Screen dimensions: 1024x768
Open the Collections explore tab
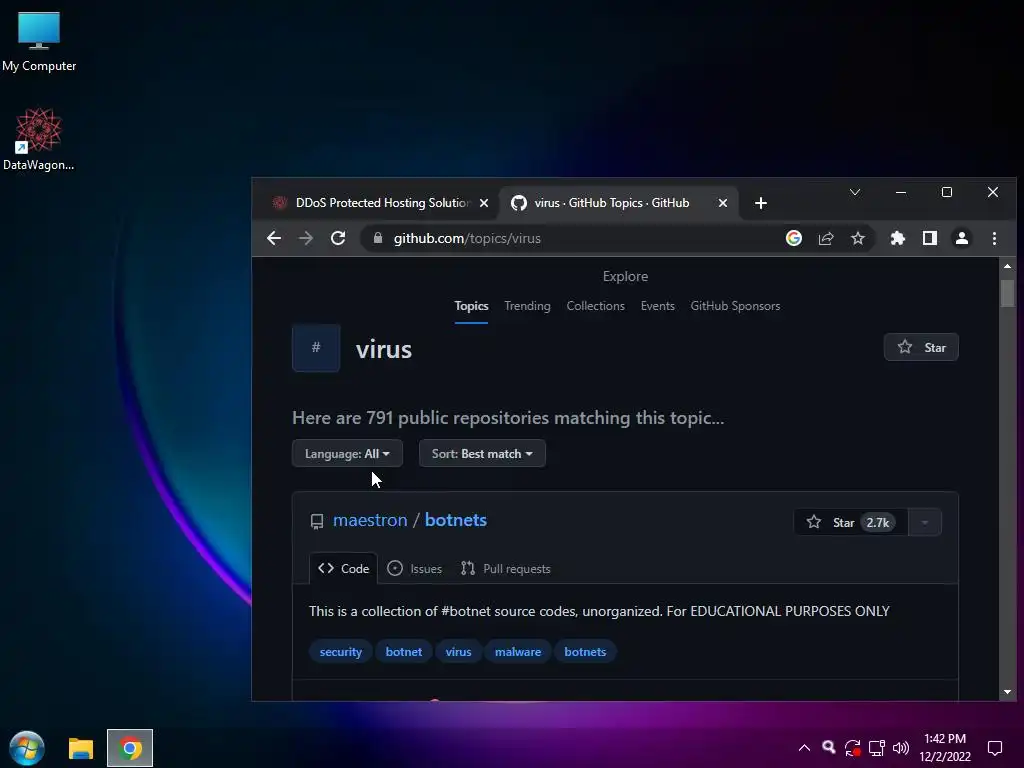point(596,306)
